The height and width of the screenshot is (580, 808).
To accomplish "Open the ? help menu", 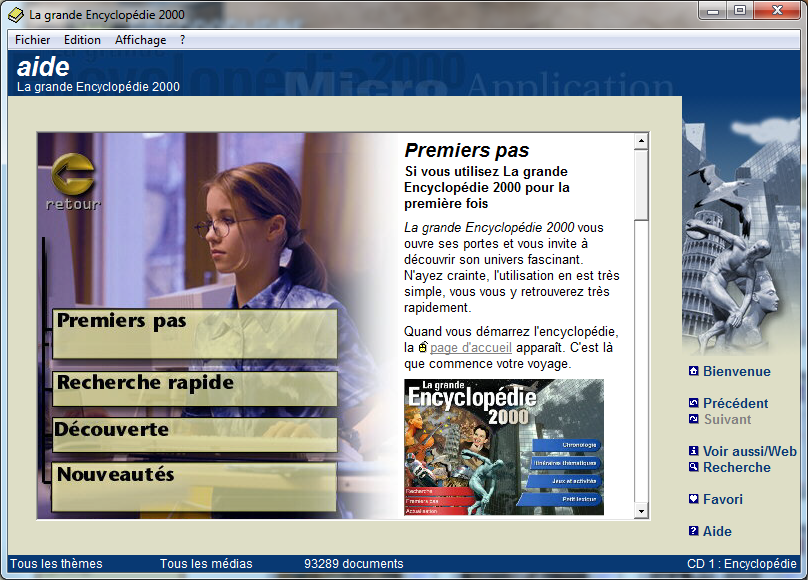I will [182, 40].
